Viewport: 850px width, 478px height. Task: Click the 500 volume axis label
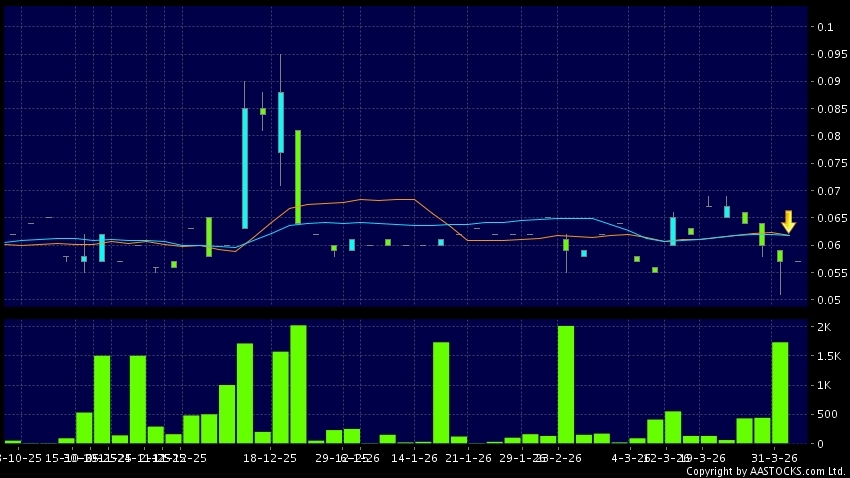pos(825,414)
